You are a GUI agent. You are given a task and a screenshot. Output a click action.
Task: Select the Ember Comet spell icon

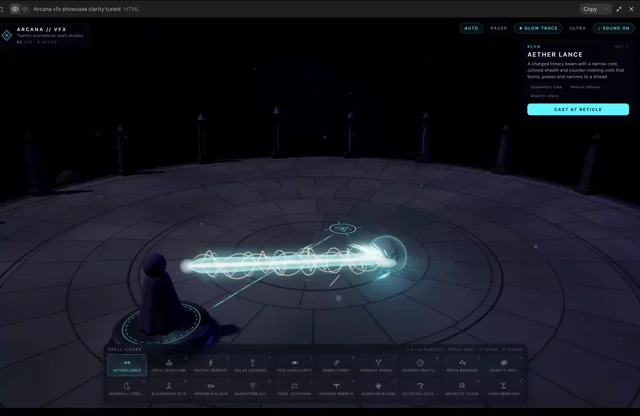tap(336, 365)
